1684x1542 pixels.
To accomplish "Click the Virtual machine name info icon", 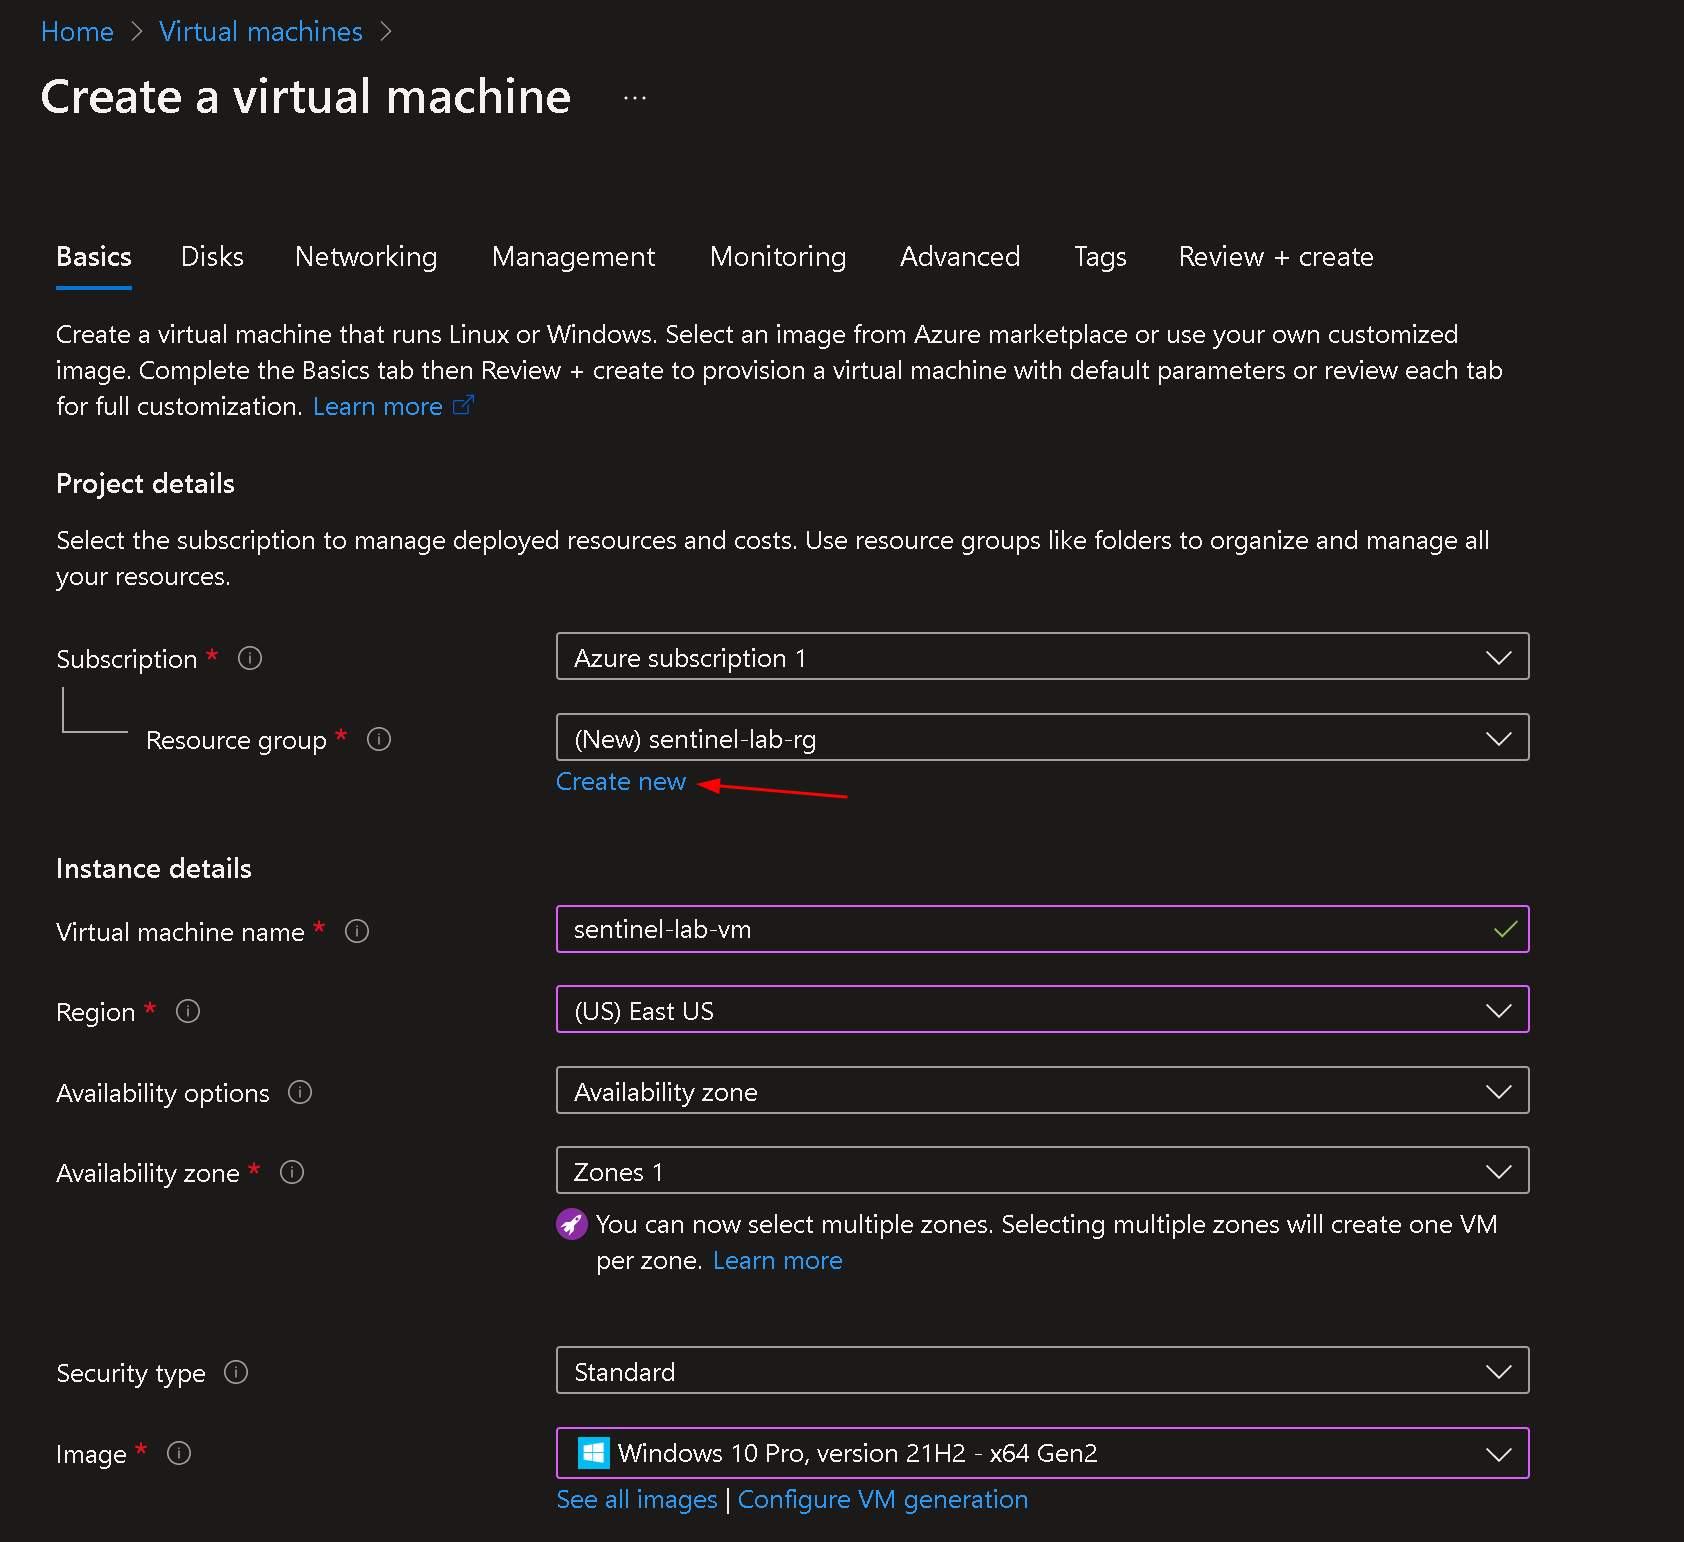I will pyautogui.click(x=357, y=931).
